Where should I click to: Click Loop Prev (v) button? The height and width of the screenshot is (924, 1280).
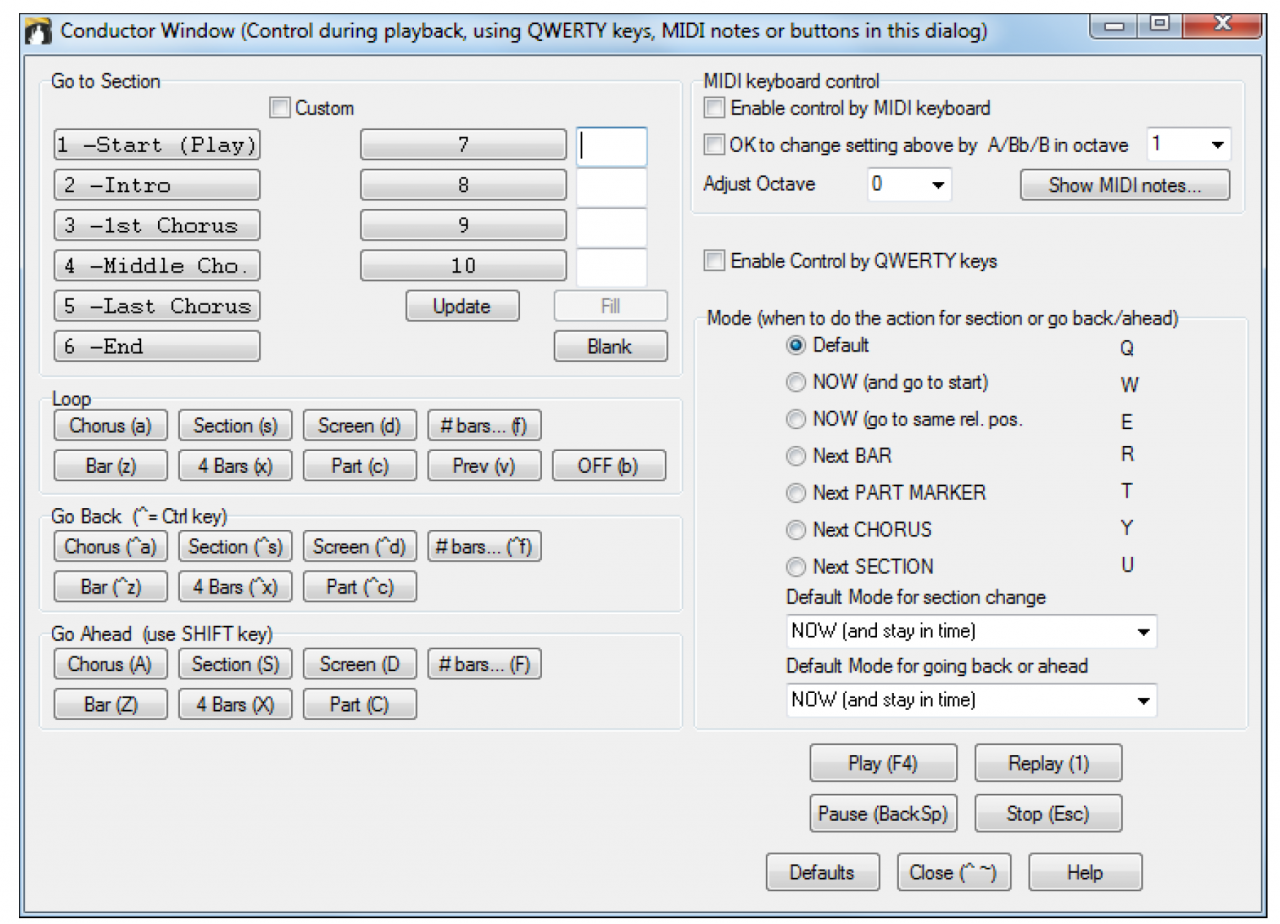click(x=484, y=465)
